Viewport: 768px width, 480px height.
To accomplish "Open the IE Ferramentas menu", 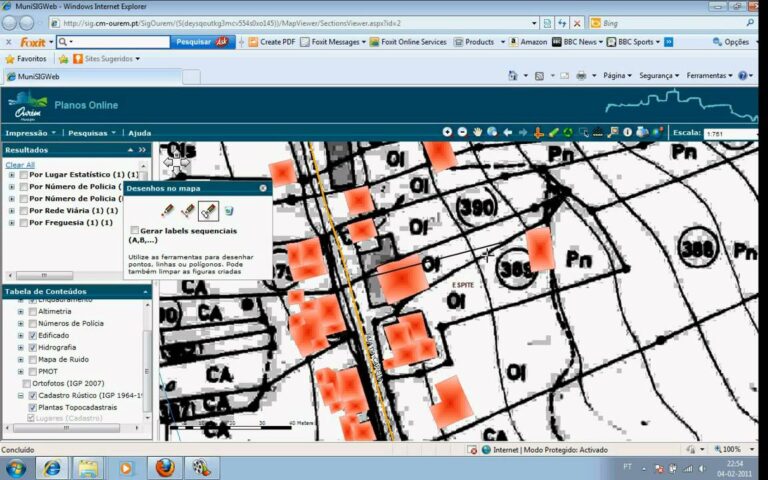I will [x=709, y=76].
